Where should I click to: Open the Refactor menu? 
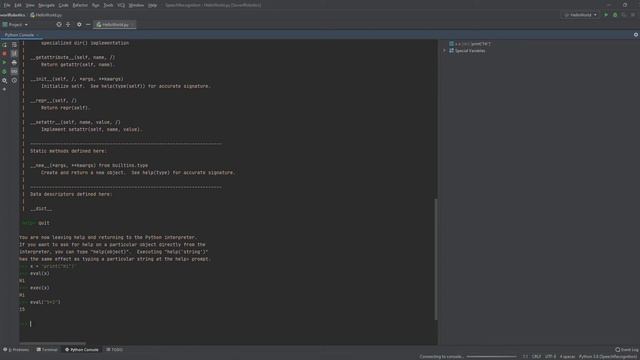click(80, 5)
